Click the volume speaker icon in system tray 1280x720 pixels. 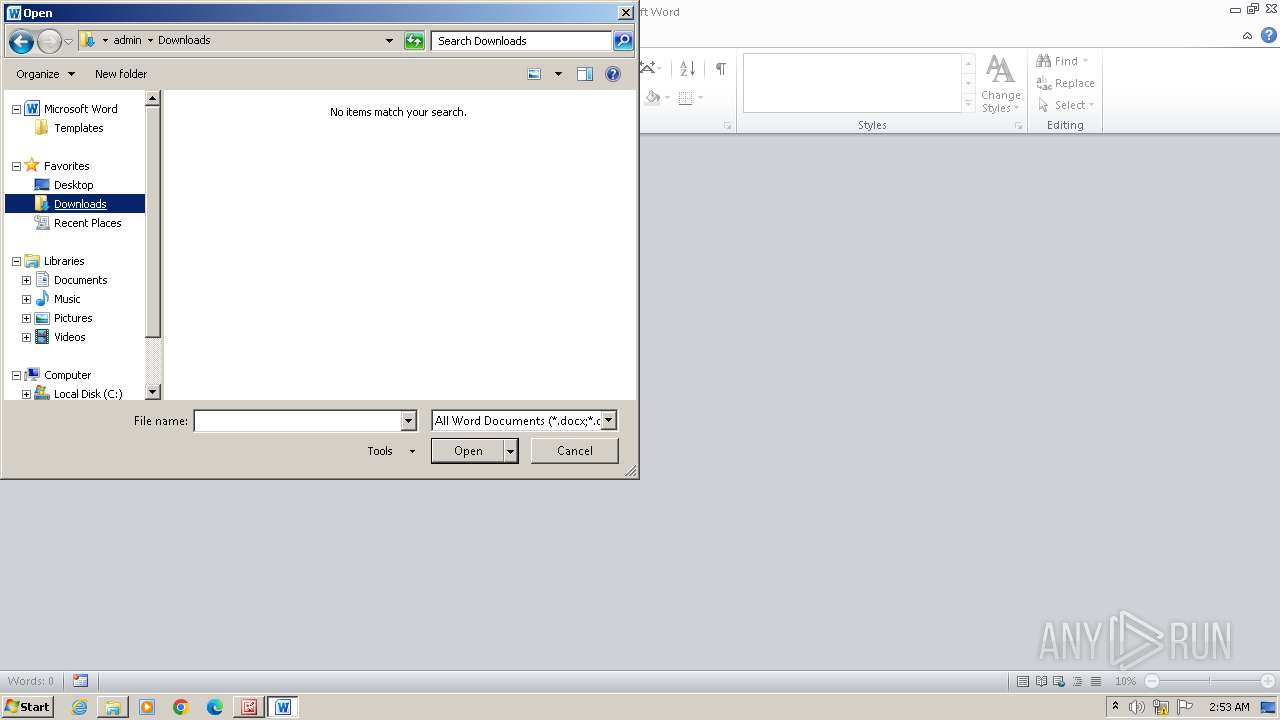click(1137, 707)
